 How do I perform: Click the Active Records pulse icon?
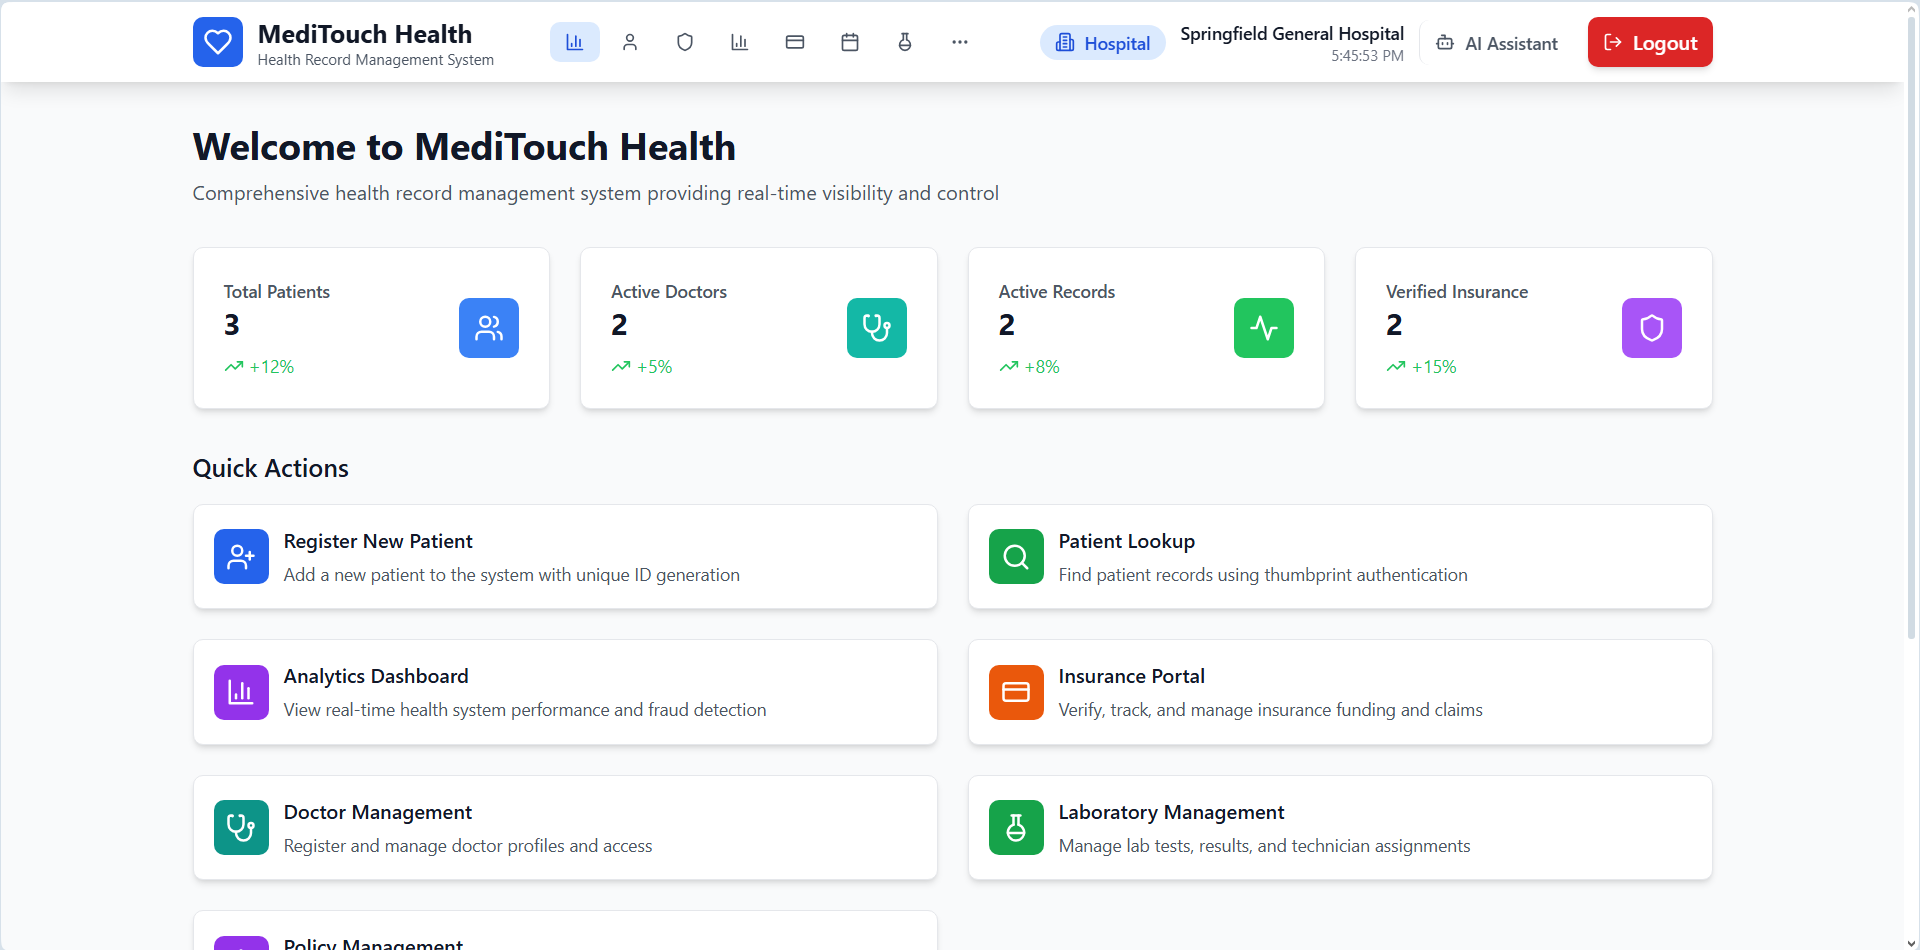(x=1264, y=328)
